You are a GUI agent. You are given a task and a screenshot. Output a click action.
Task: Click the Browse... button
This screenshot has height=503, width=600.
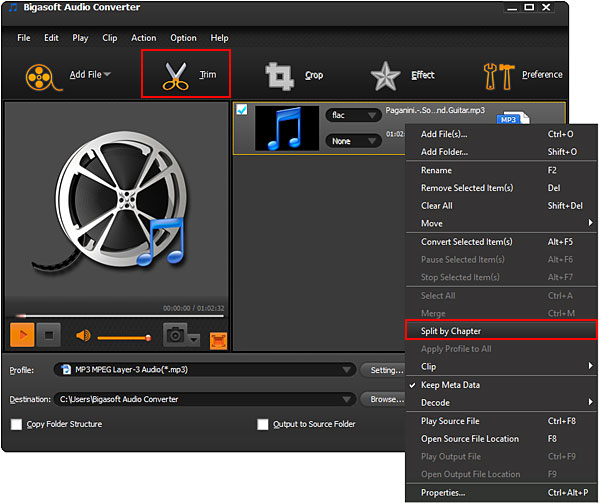click(x=383, y=399)
